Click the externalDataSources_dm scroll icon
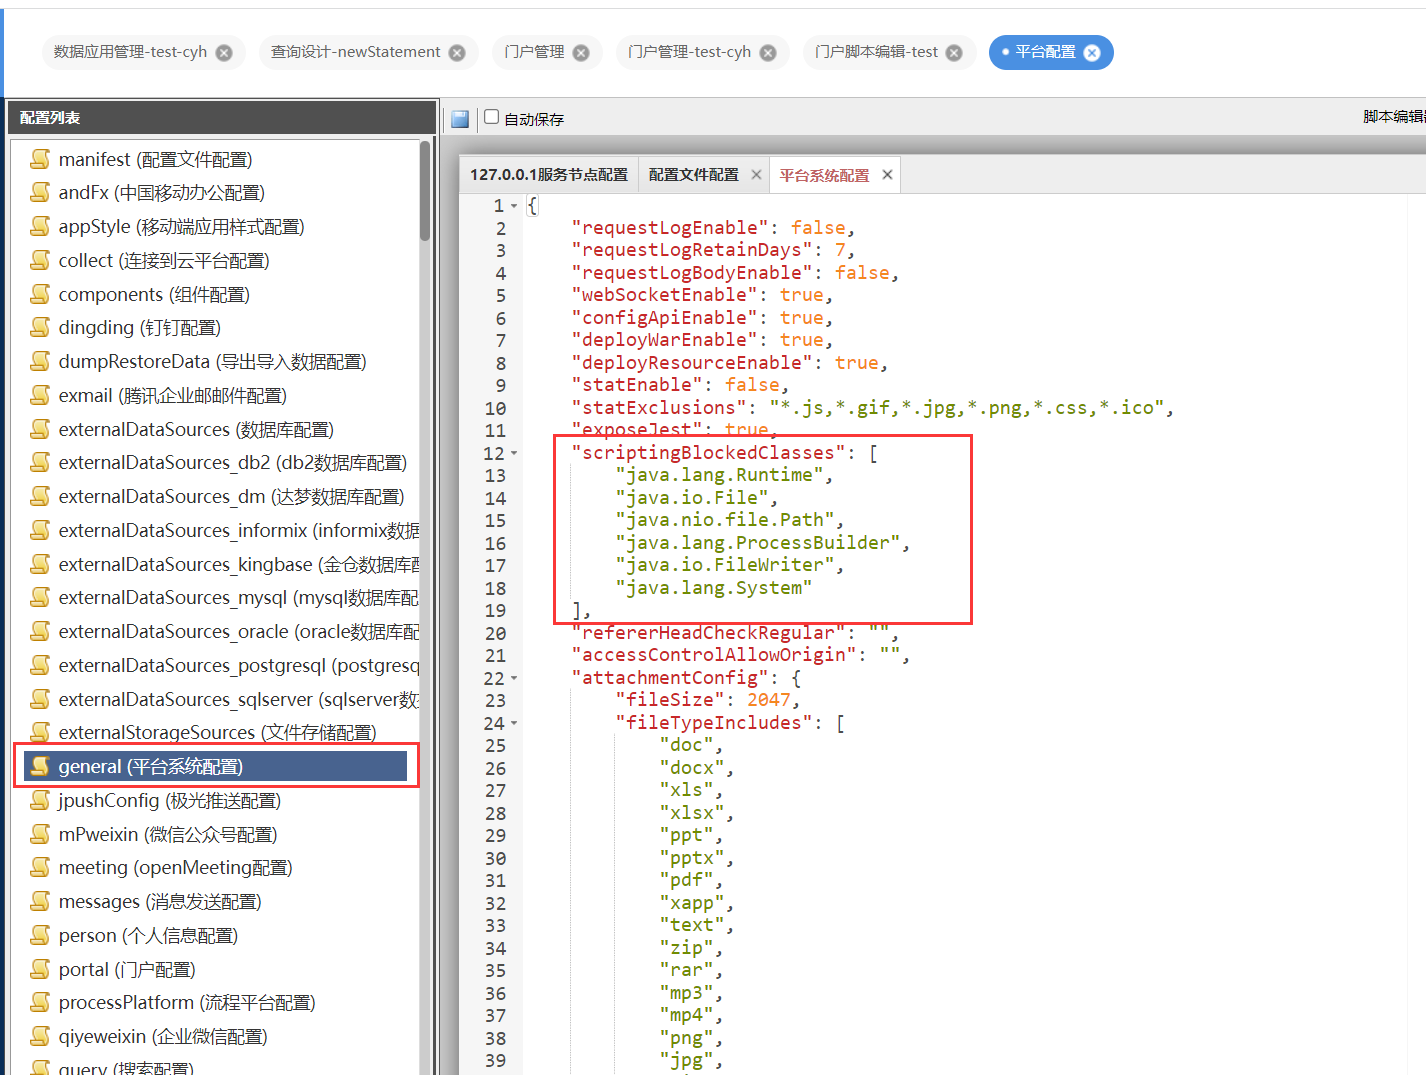 point(40,496)
